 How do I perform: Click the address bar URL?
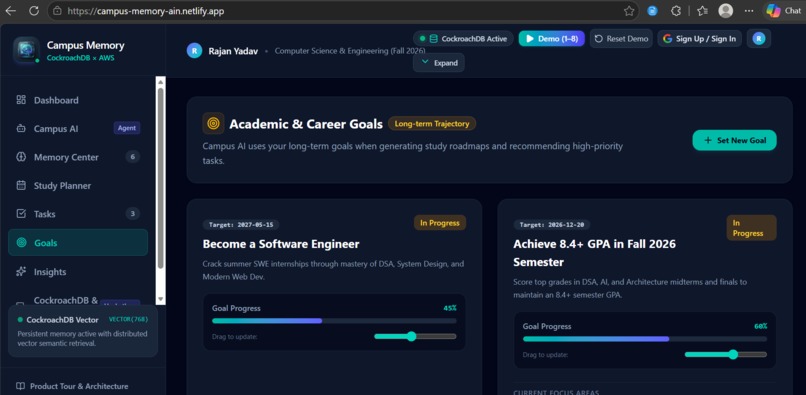[146, 11]
